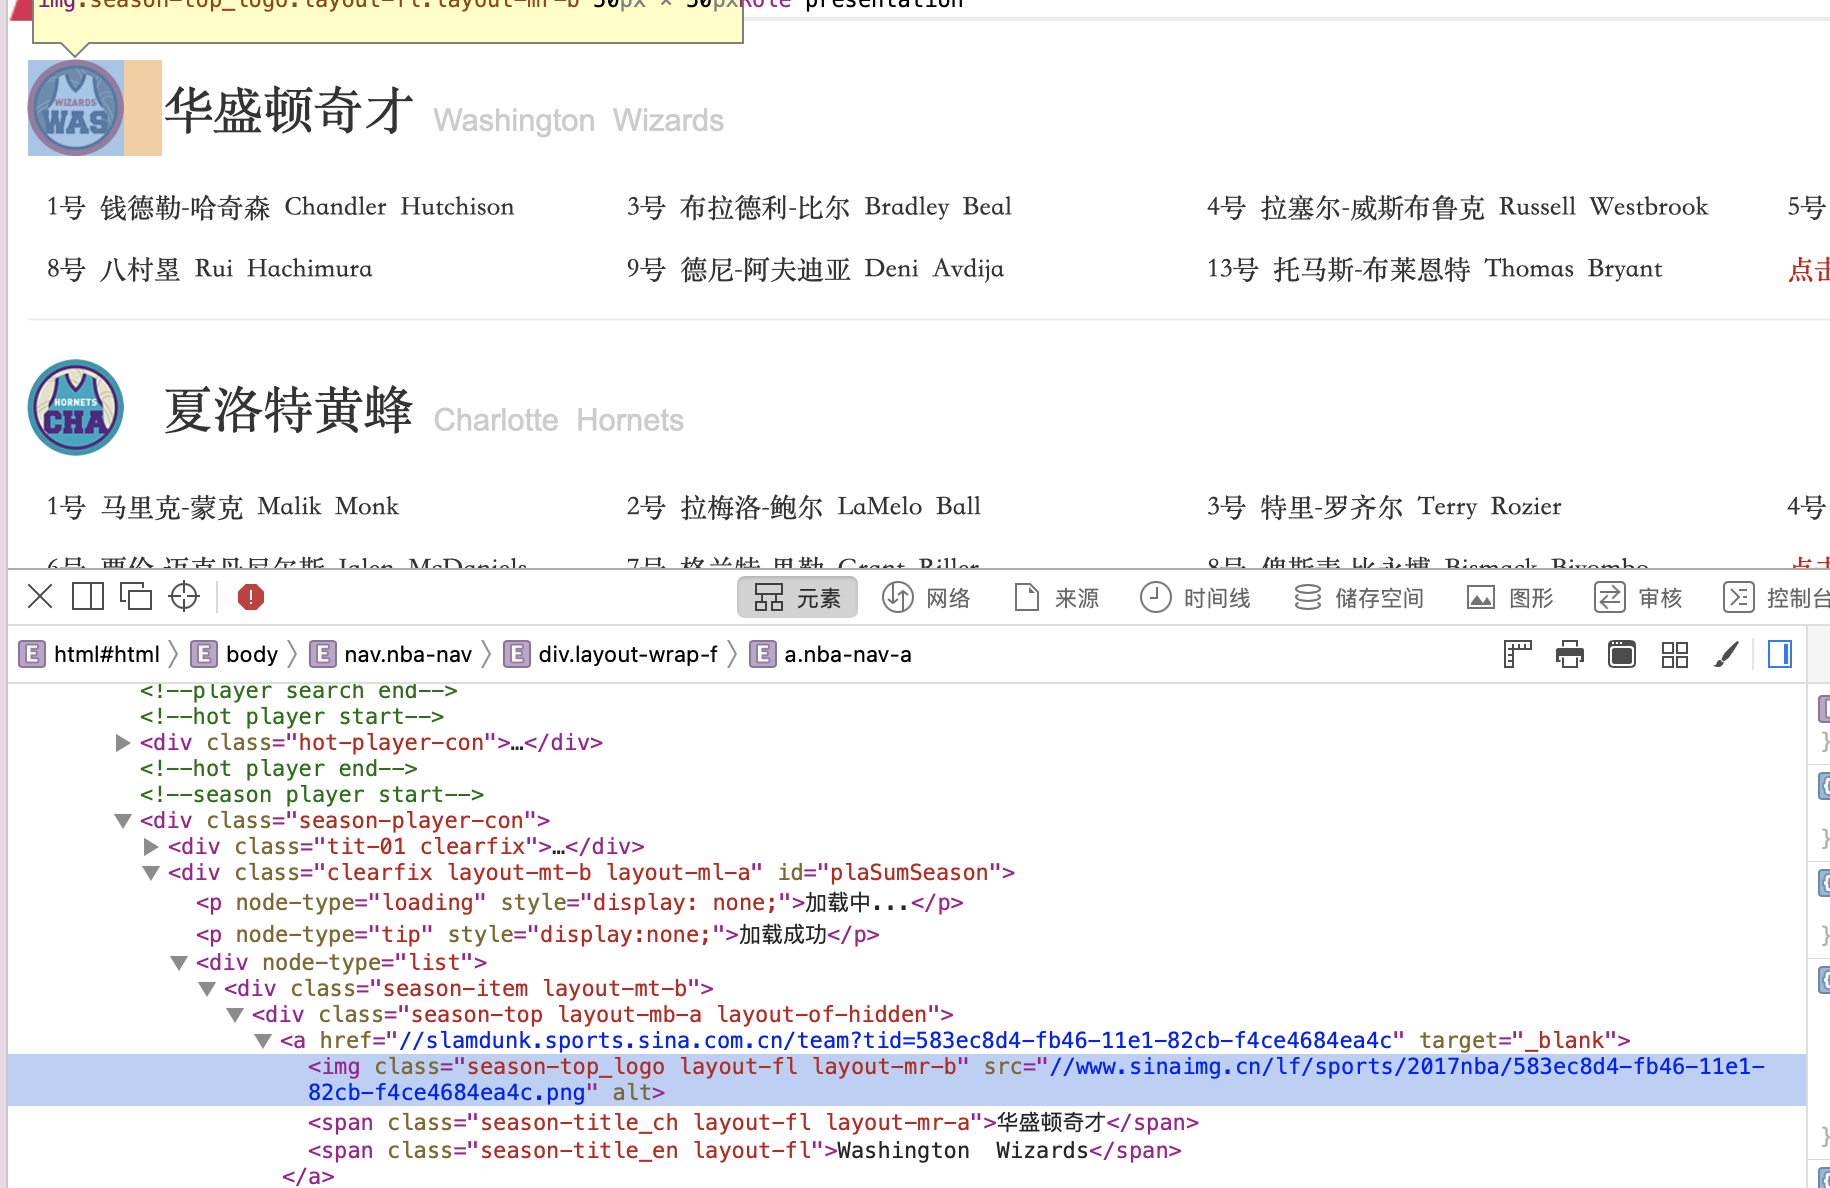Open player Thomas Bryant link

[x=1434, y=269]
